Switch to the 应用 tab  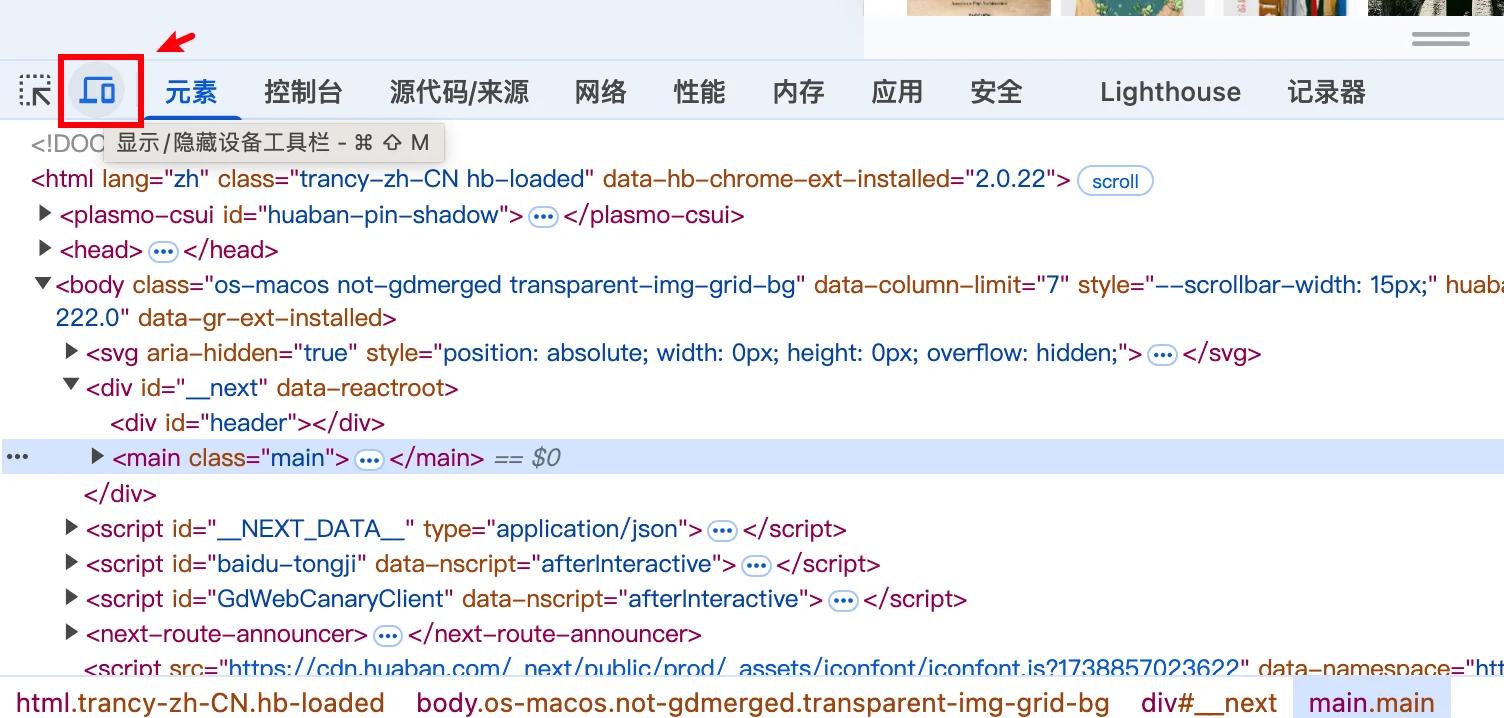point(897,92)
